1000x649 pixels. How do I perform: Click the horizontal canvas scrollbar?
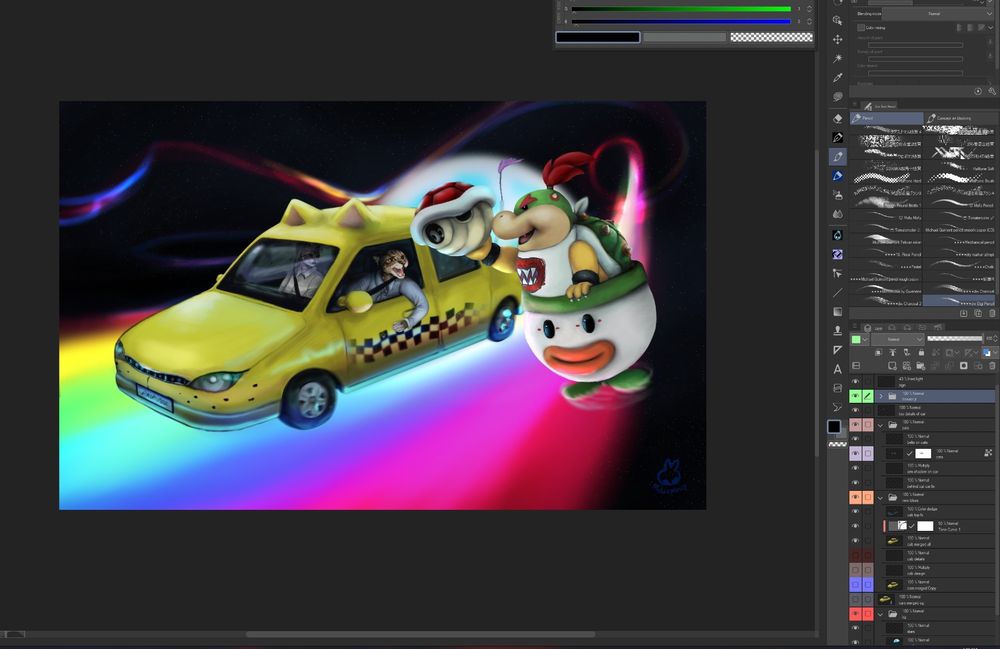(x=420, y=634)
